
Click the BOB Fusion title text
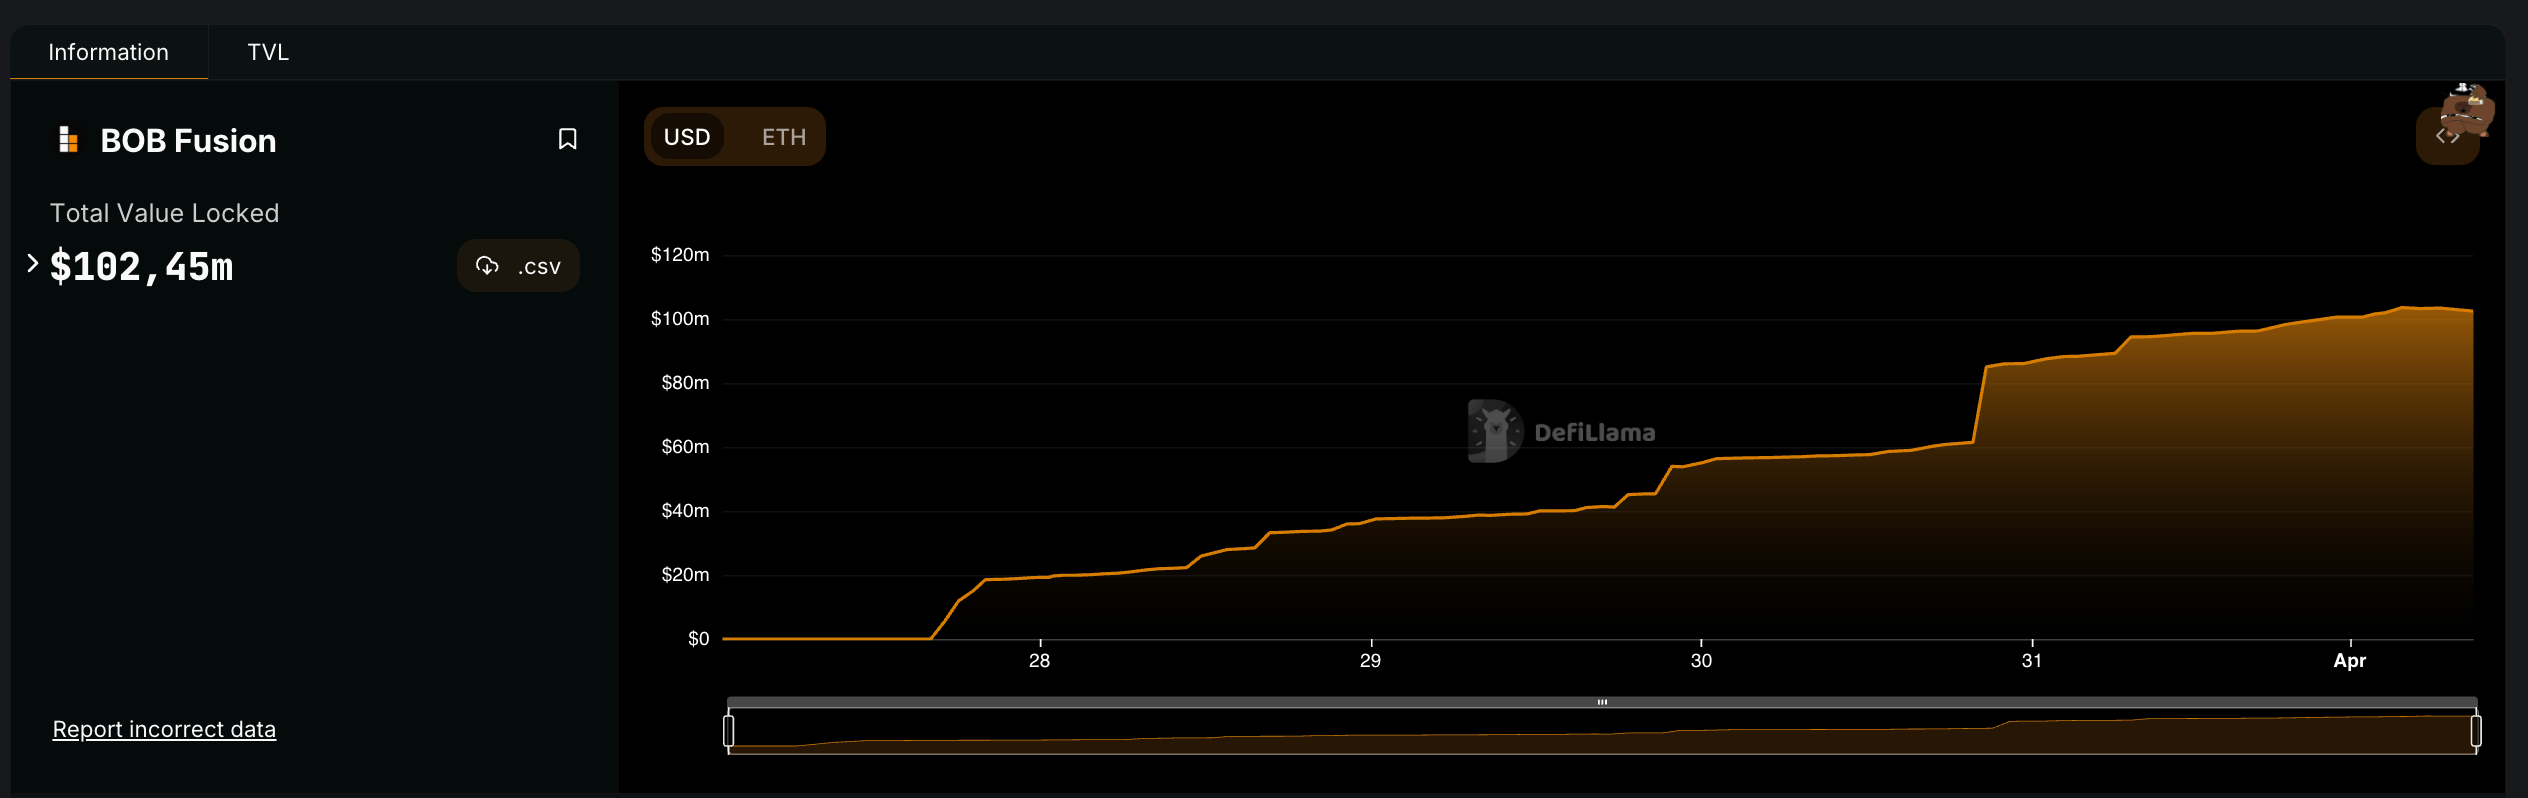(x=188, y=140)
